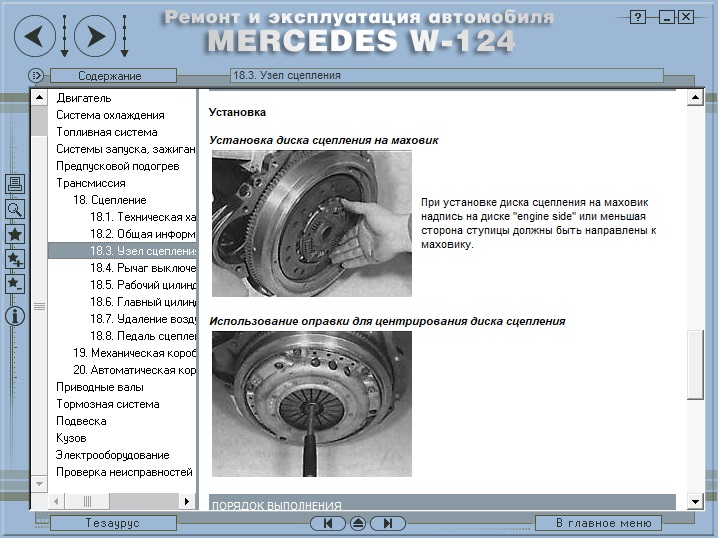
Task: Open 18.2. Общая информация section
Action: (143, 234)
